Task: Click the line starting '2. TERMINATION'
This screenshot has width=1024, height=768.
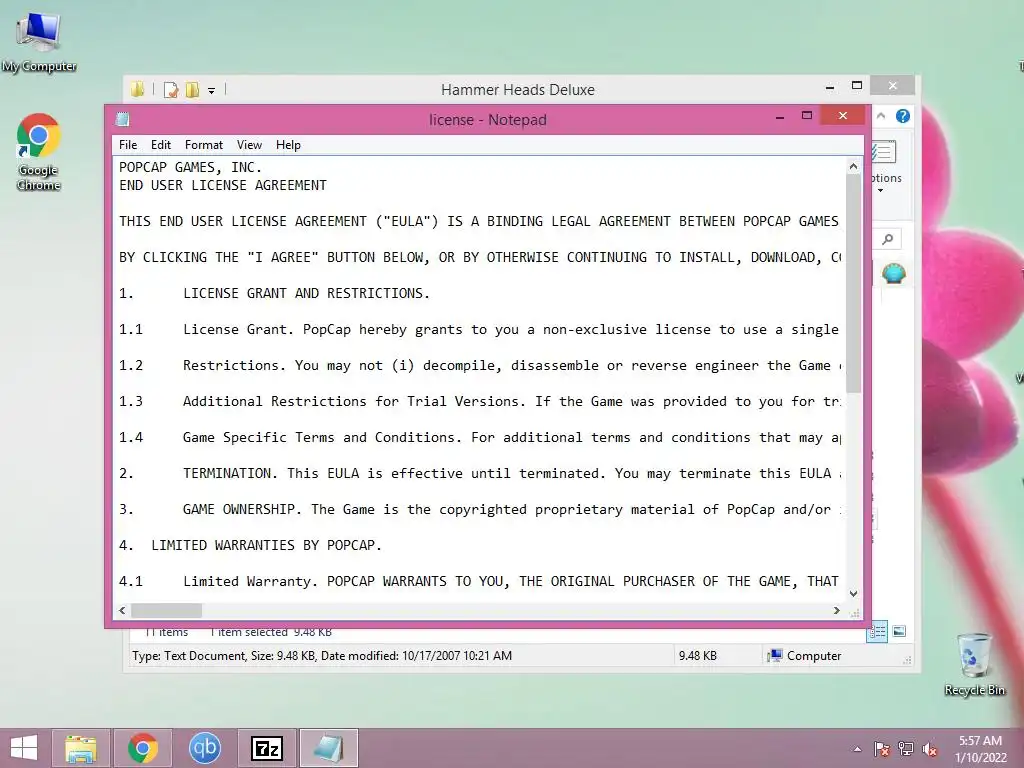Action: (x=480, y=473)
